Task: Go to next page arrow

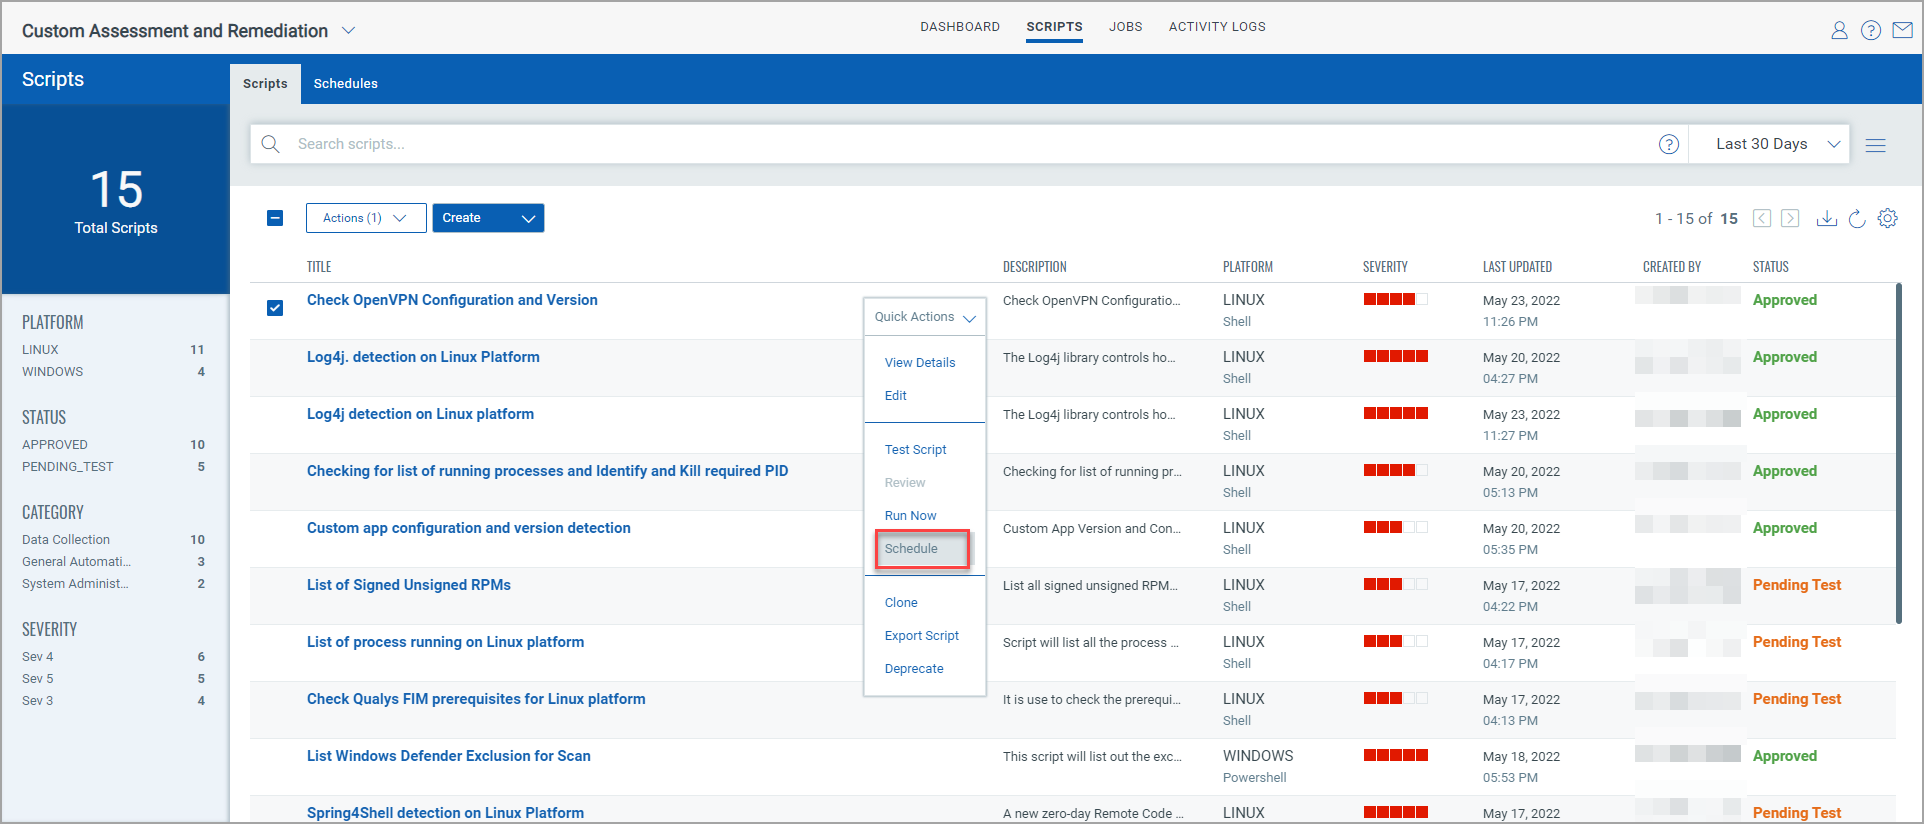Action: point(1791,218)
